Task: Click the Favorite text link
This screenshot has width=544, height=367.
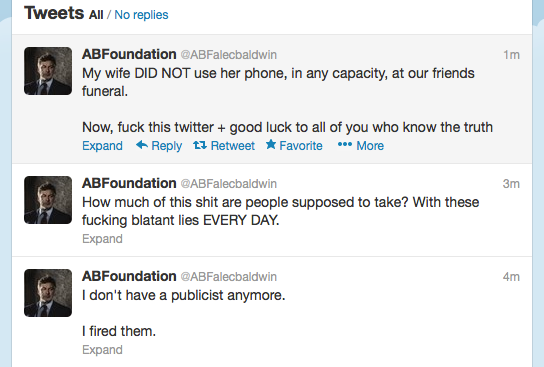Action: [x=301, y=146]
